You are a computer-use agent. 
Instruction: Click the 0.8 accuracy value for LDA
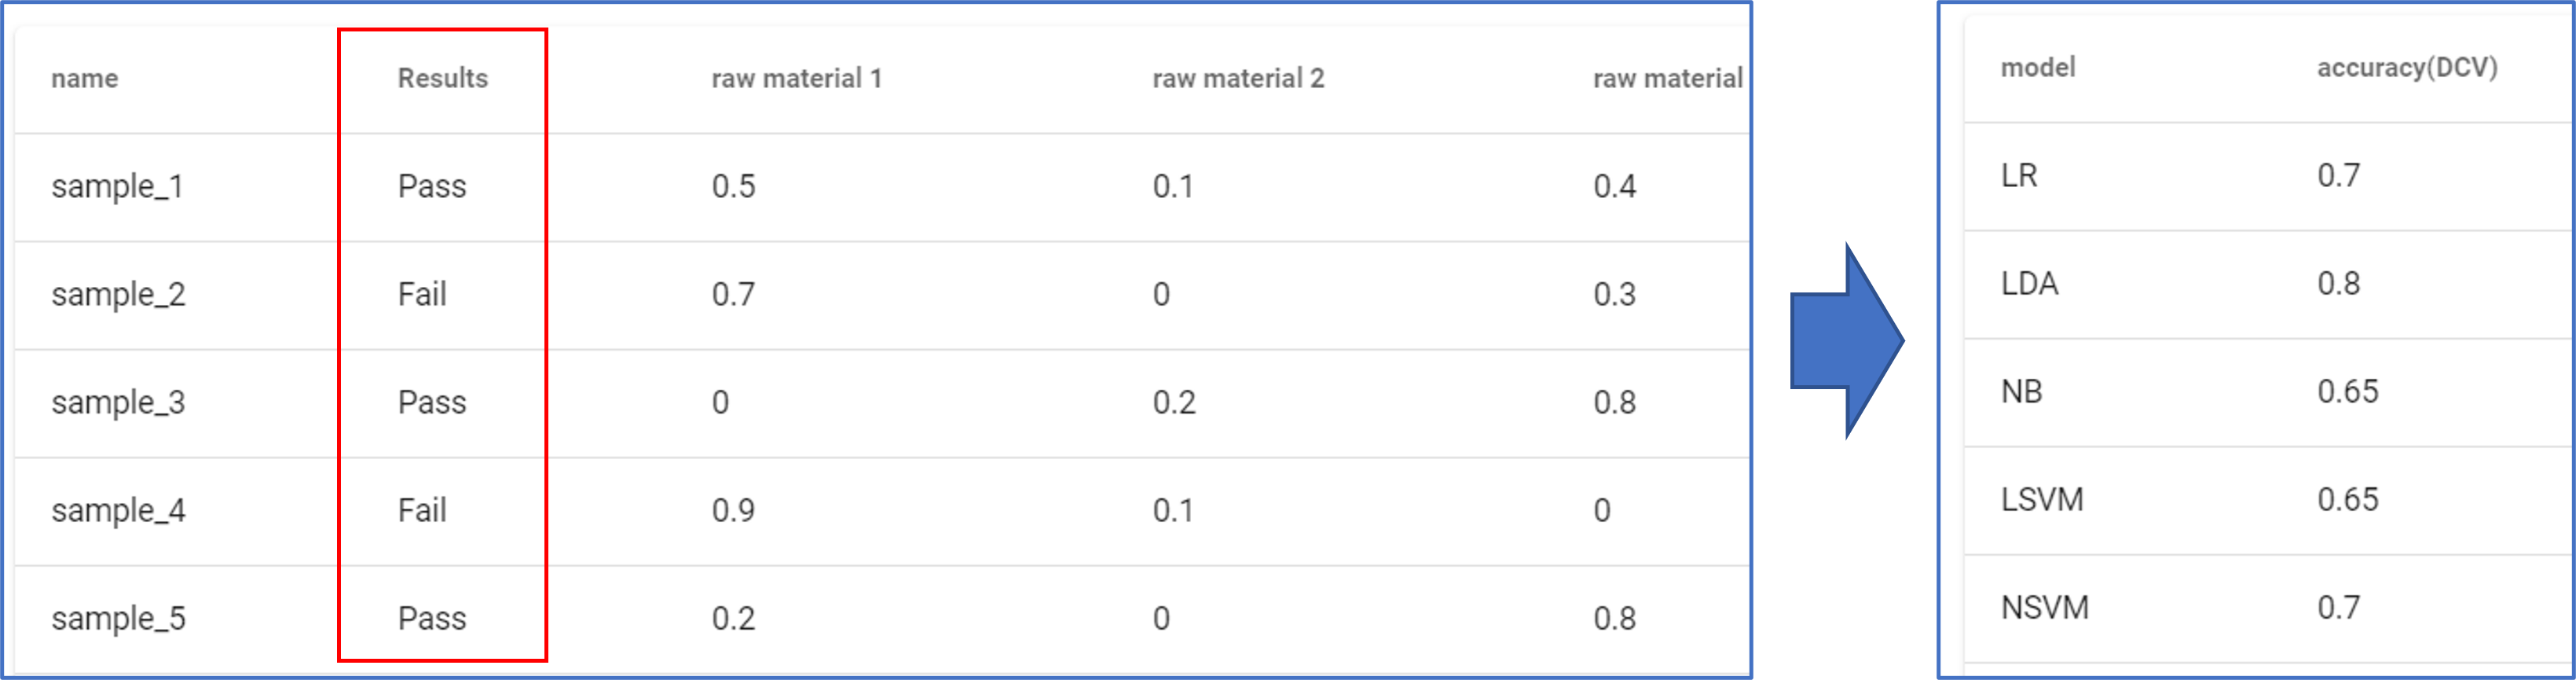coord(2338,284)
